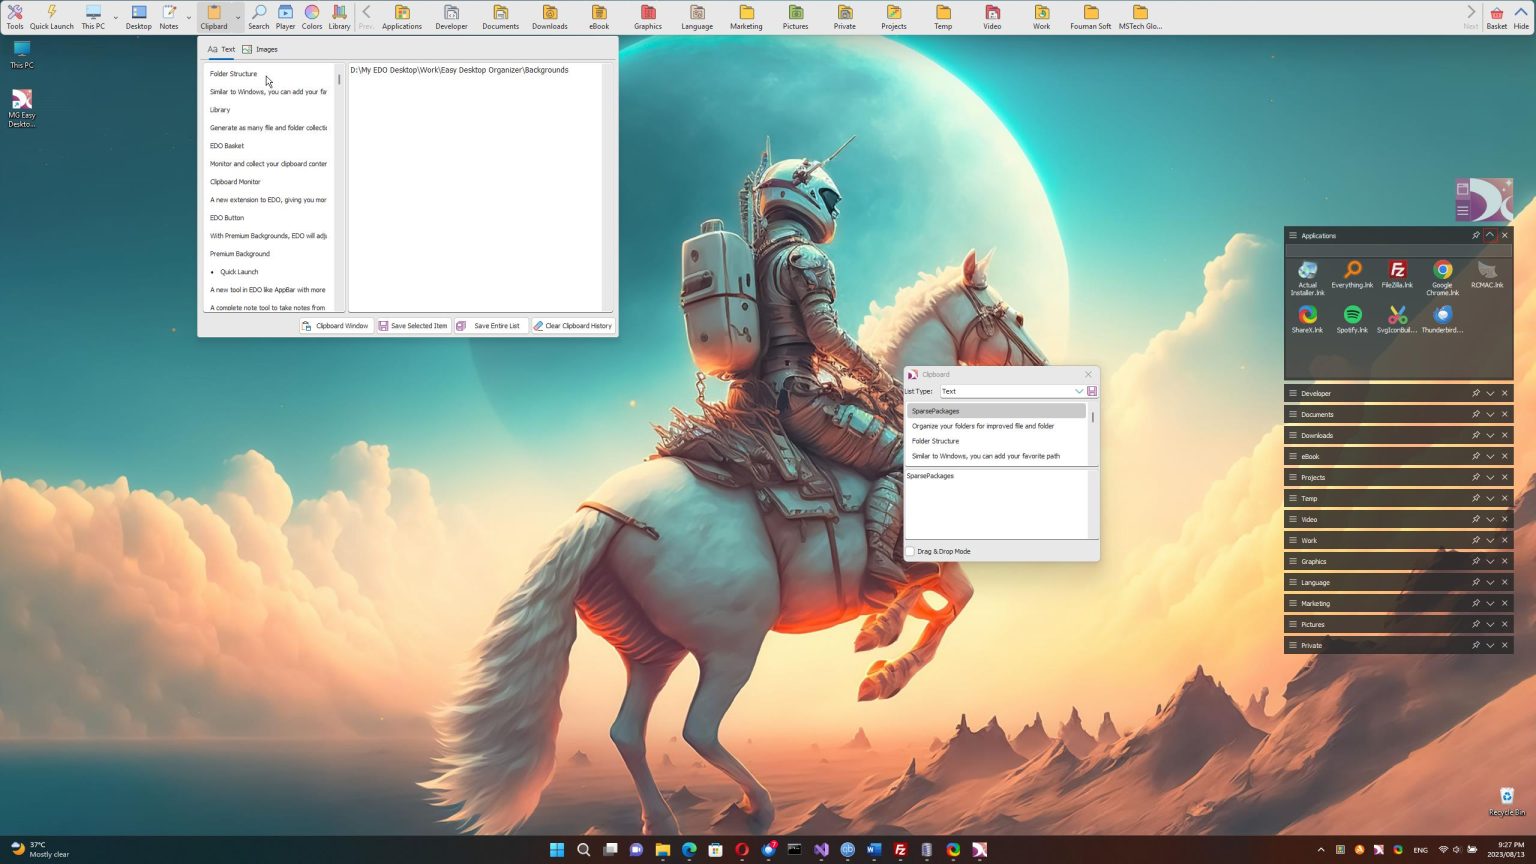
Task: Pin the Downloads basket
Action: [x=1476, y=435]
